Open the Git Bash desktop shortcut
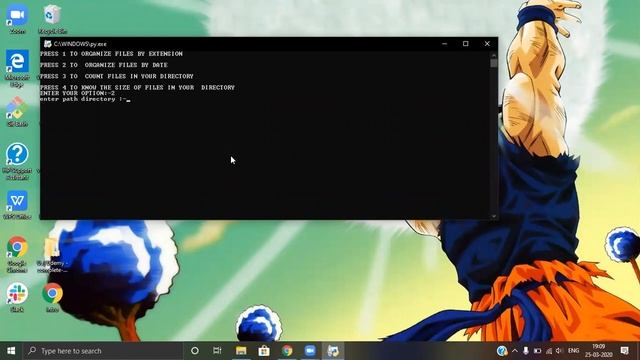 tap(17, 111)
